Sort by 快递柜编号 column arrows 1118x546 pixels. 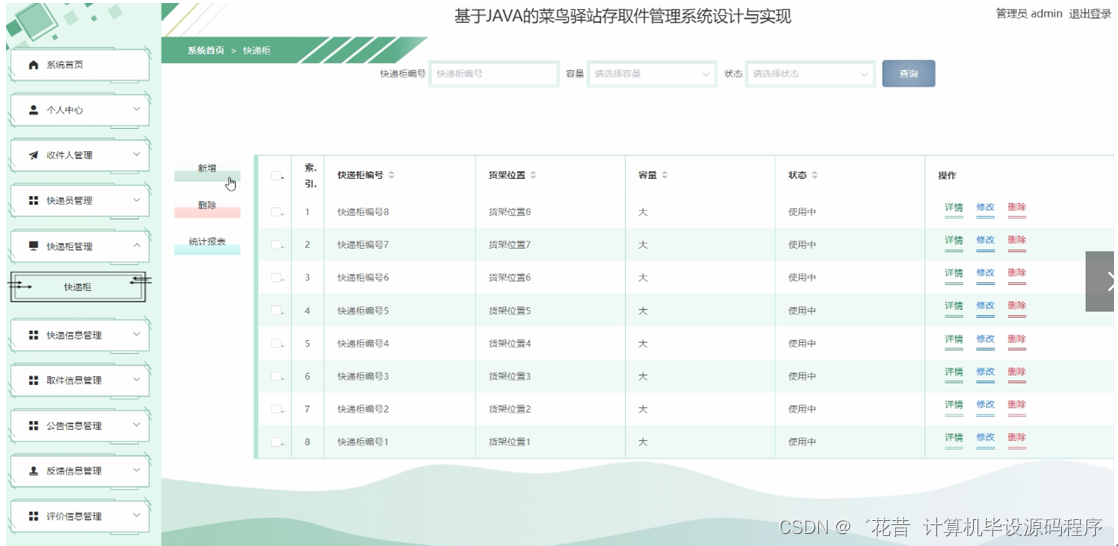pyautogui.click(x=391, y=175)
